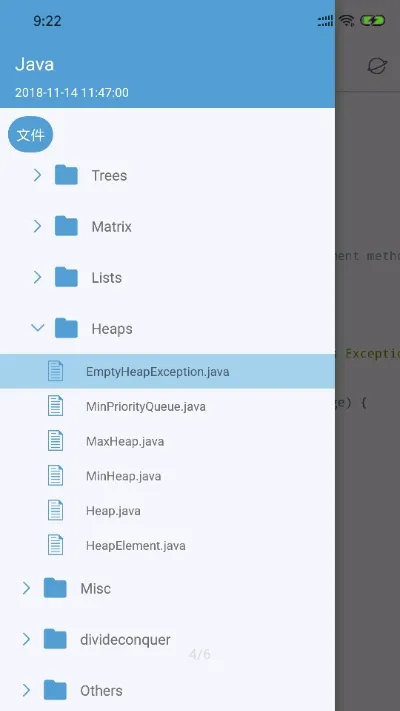Expand the divideconquer folder chevron
The width and height of the screenshot is (400, 711).
point(26,639)
